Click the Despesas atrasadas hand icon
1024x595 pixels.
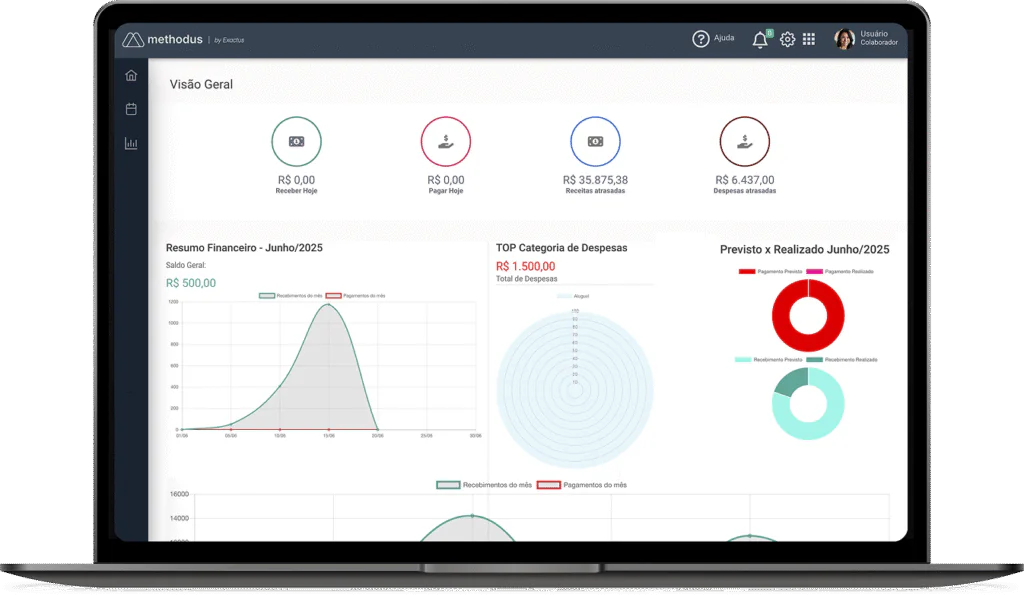pos(744,142)
